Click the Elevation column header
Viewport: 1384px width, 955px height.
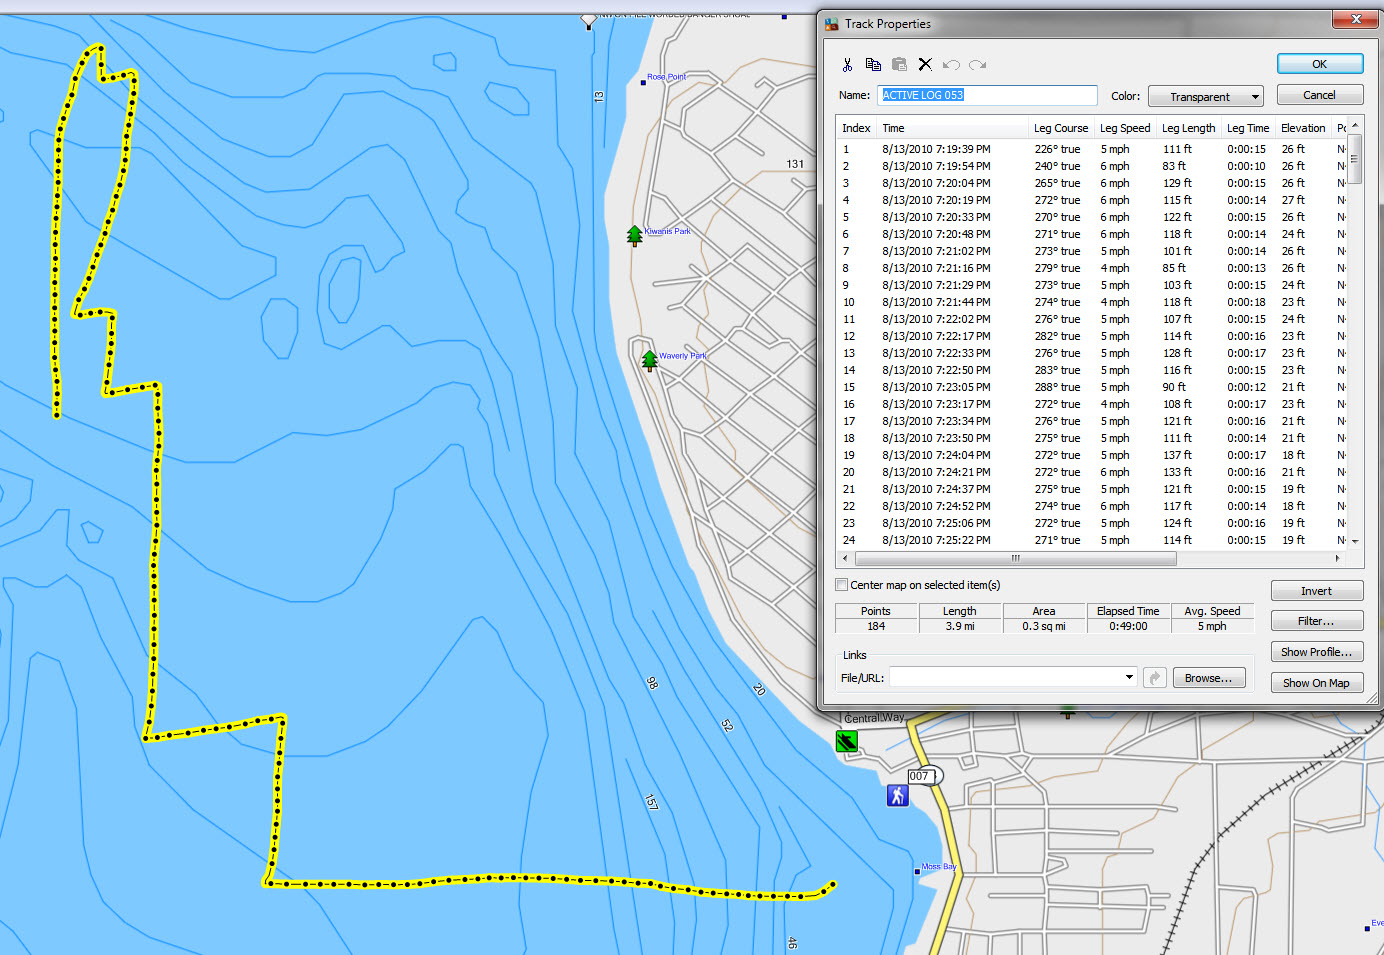pyautogui.click(x=1302, y=128)
